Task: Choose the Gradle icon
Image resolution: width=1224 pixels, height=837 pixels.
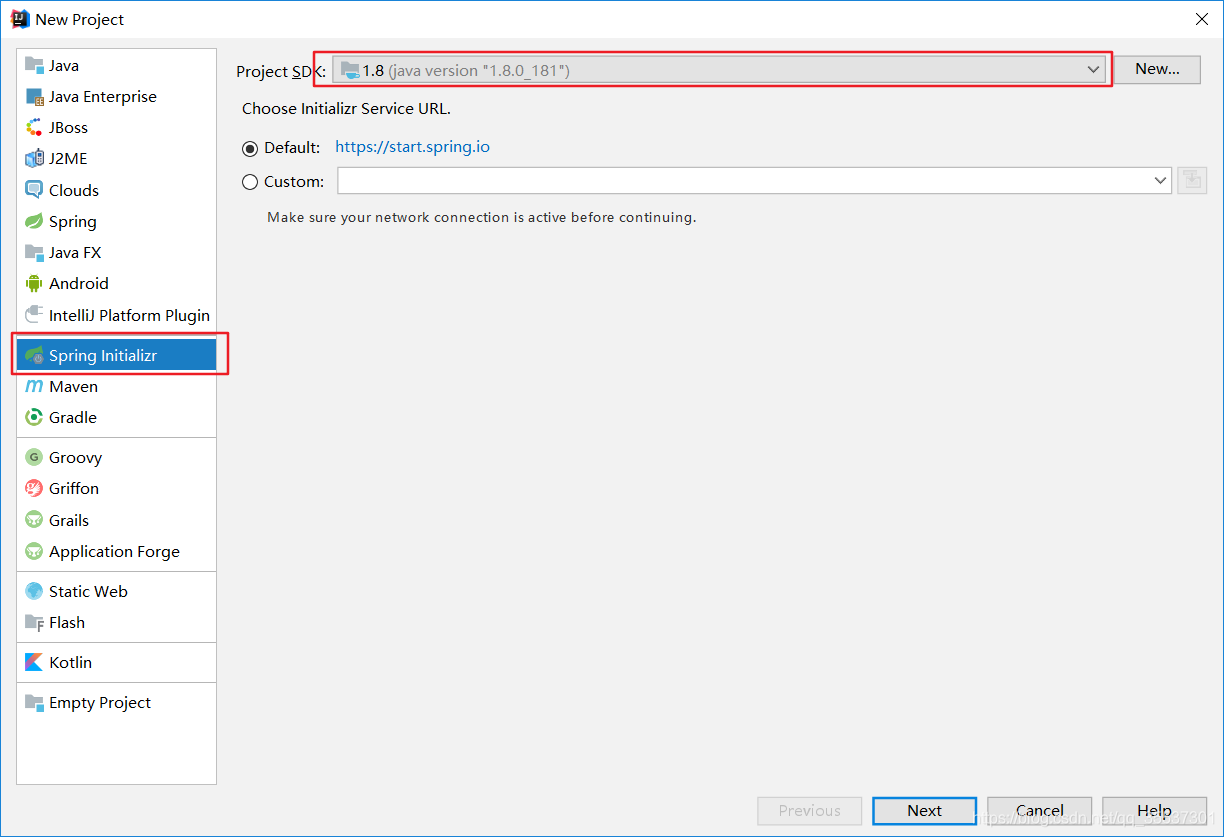Action: 34,417
